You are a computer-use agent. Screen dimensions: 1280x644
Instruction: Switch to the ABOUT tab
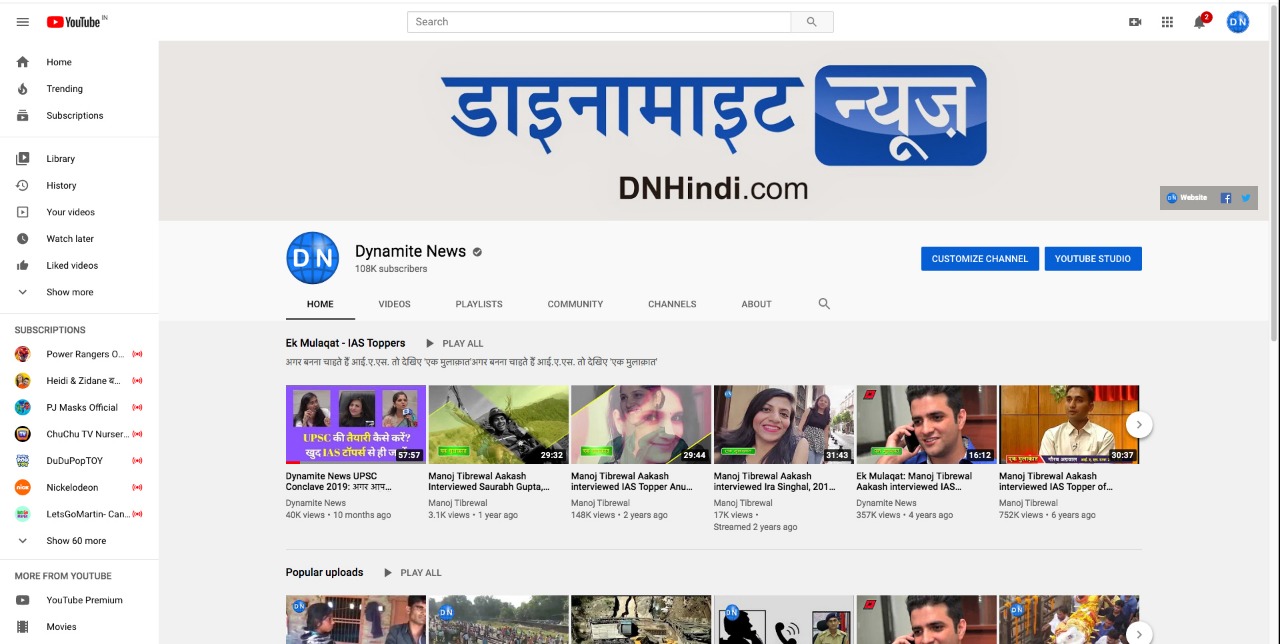point(756,304)
